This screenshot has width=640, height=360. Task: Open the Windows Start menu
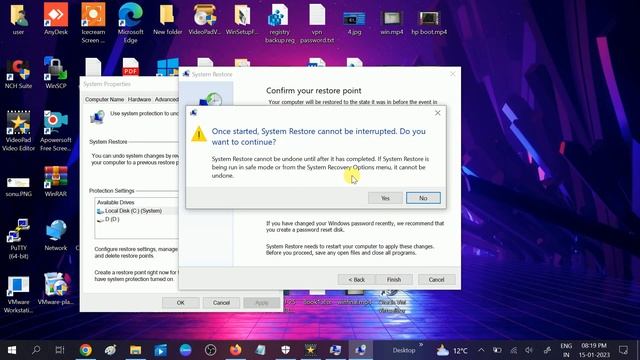point(12,350)
